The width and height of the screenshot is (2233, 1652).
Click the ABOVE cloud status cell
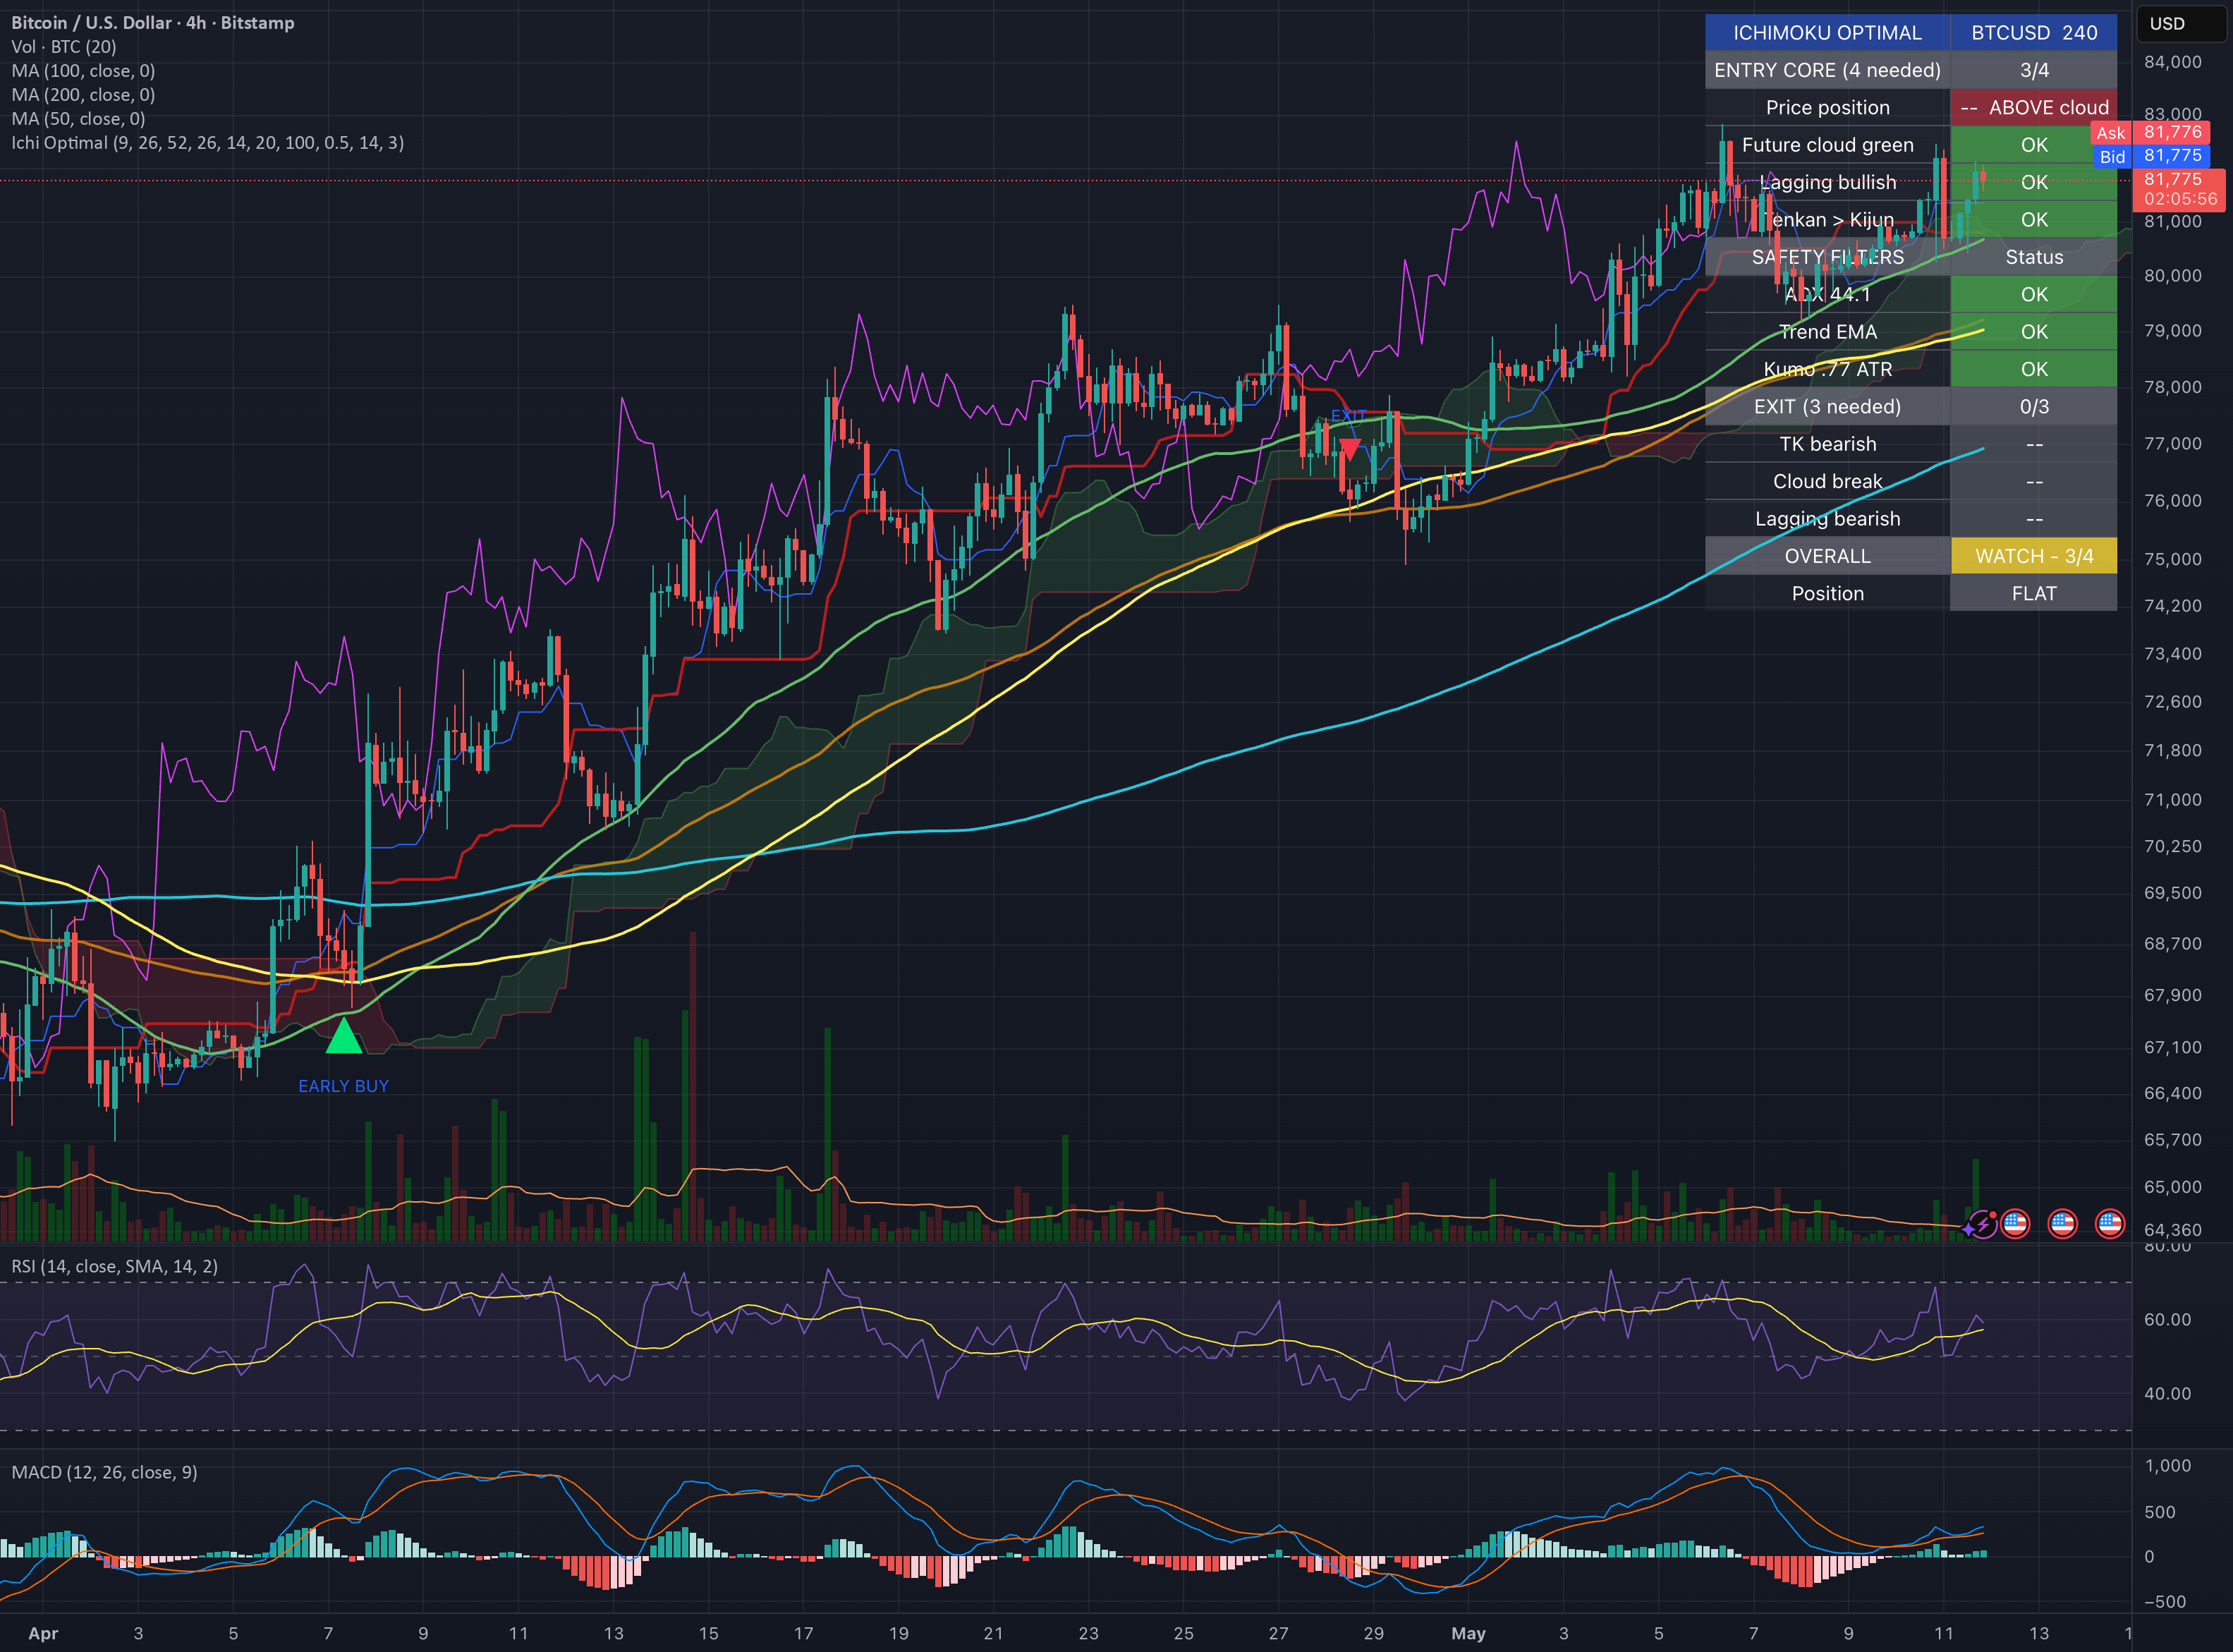click(x=2034, y=107)
